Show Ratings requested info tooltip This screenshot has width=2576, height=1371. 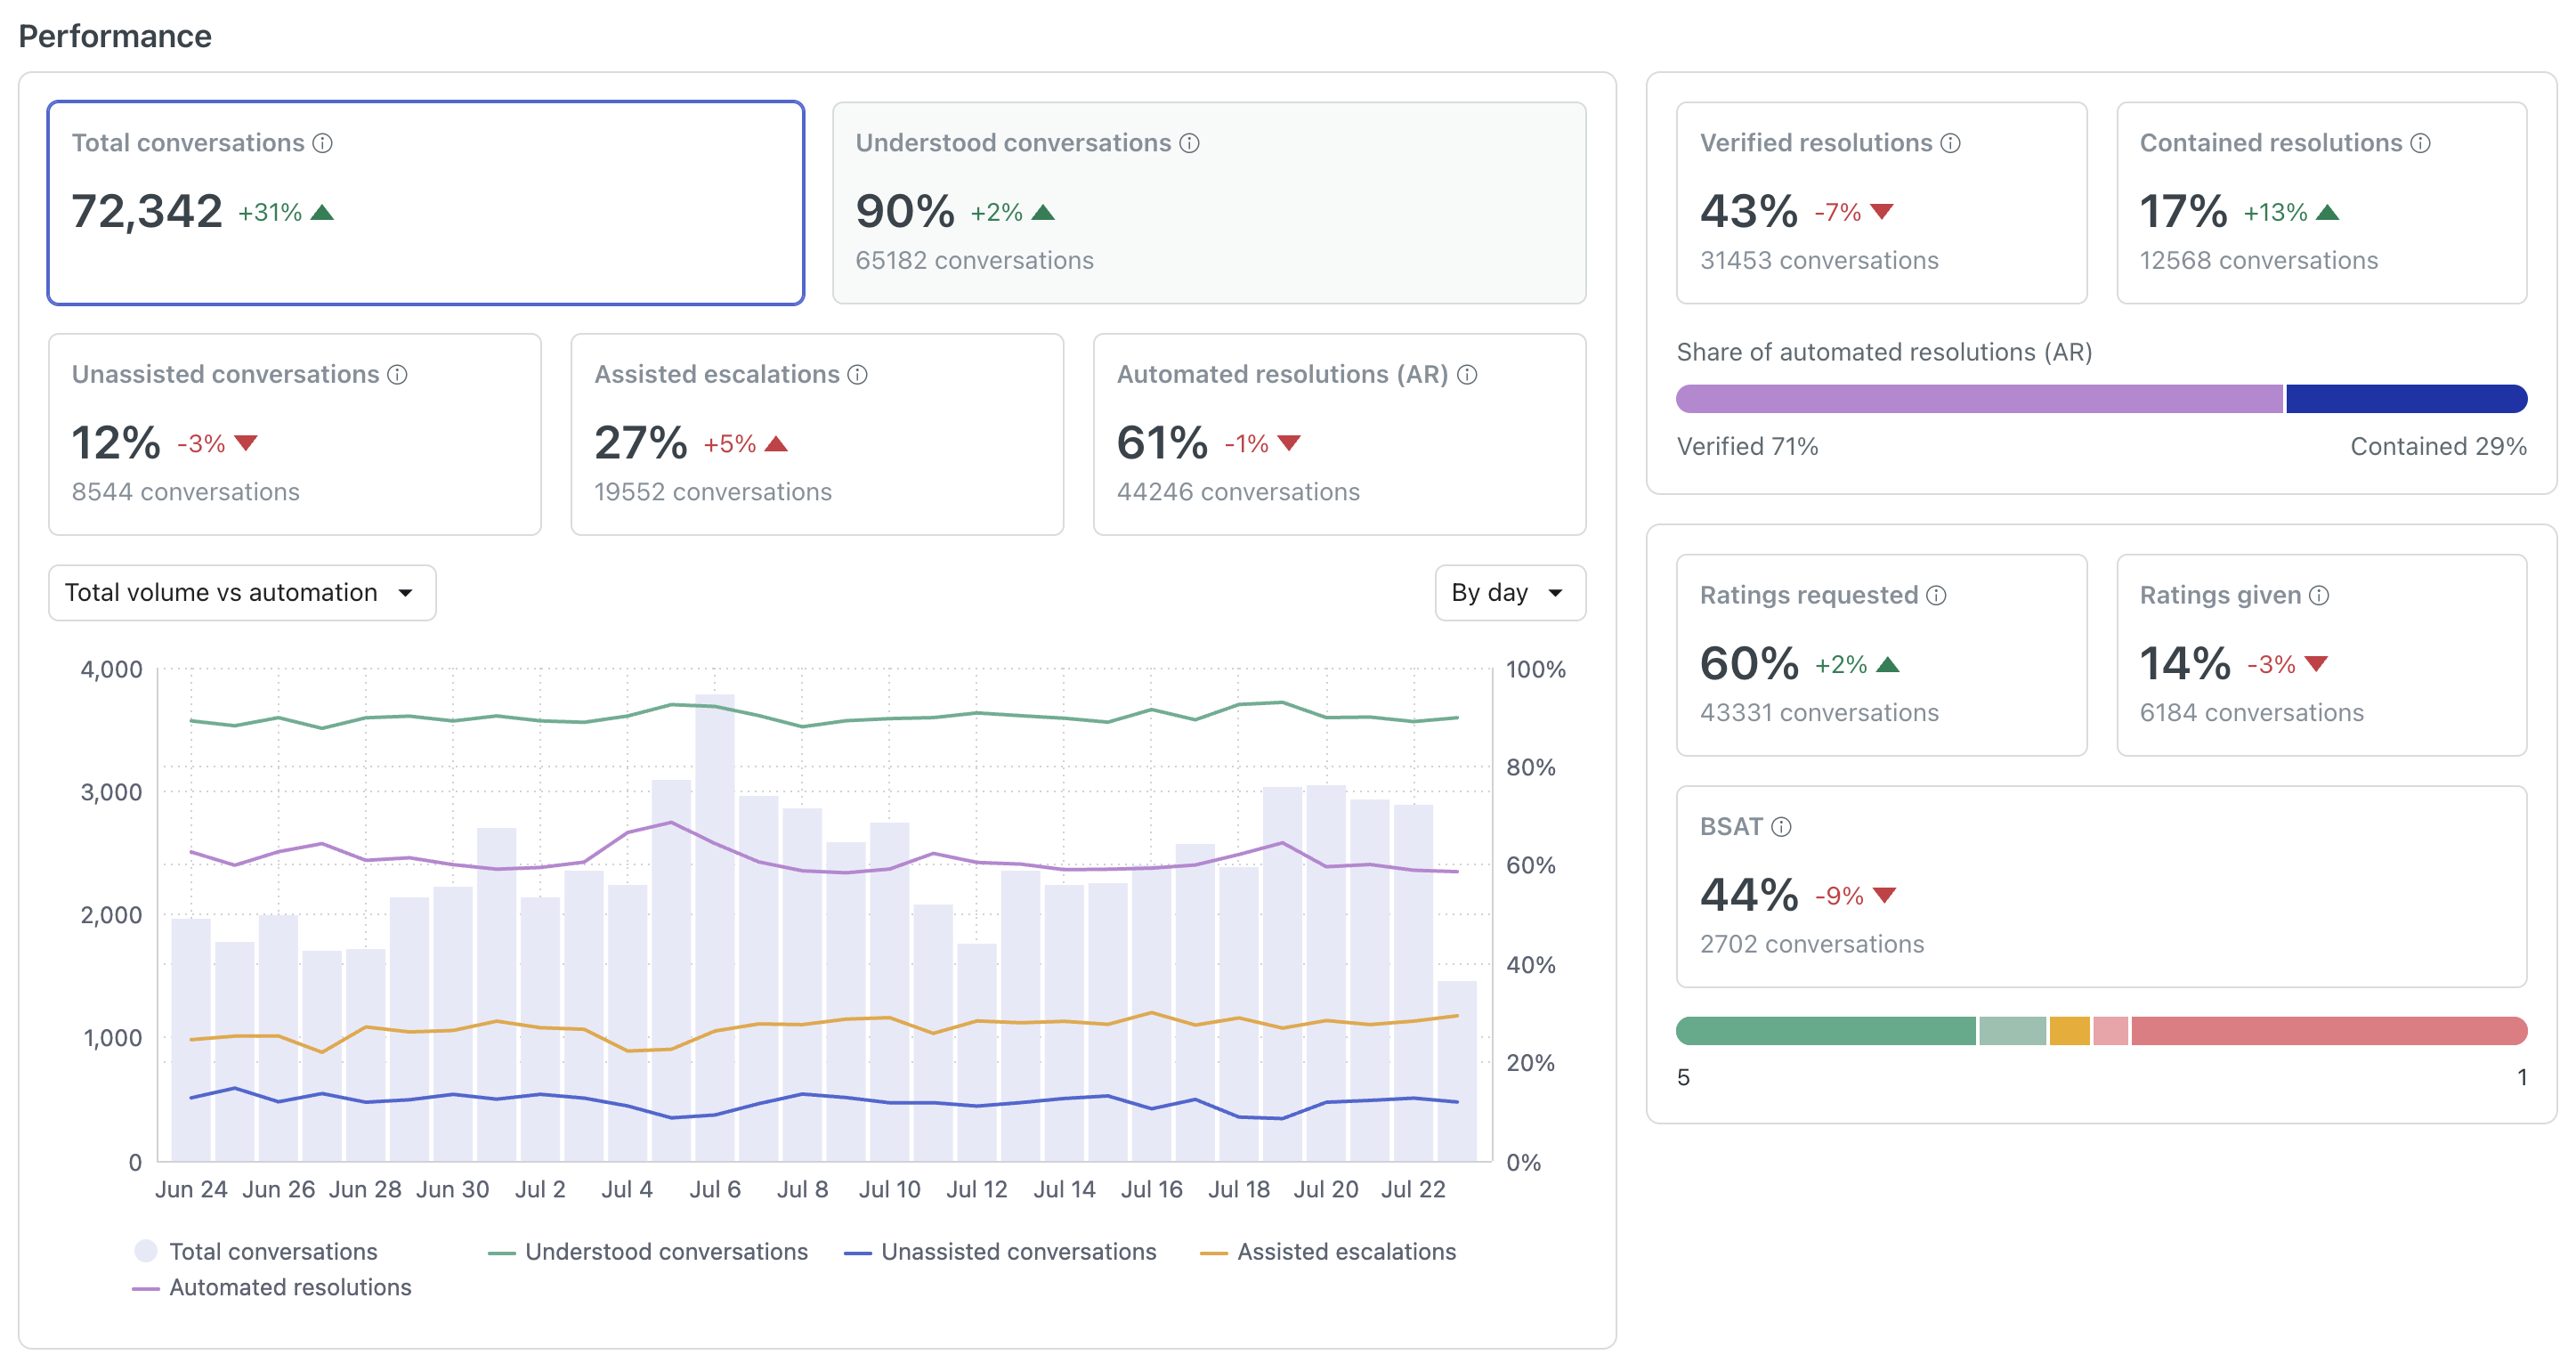click(1936, 595)
